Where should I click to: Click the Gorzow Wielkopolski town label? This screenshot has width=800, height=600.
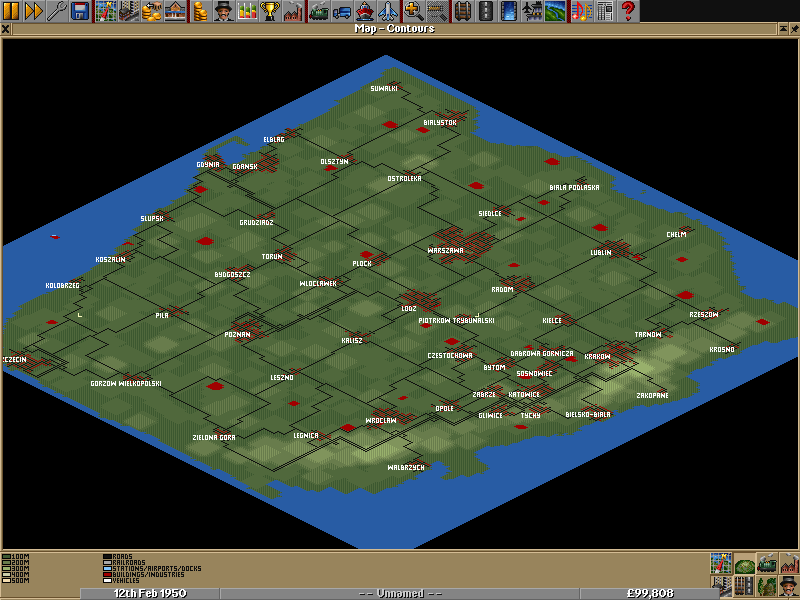pos(126,384)
